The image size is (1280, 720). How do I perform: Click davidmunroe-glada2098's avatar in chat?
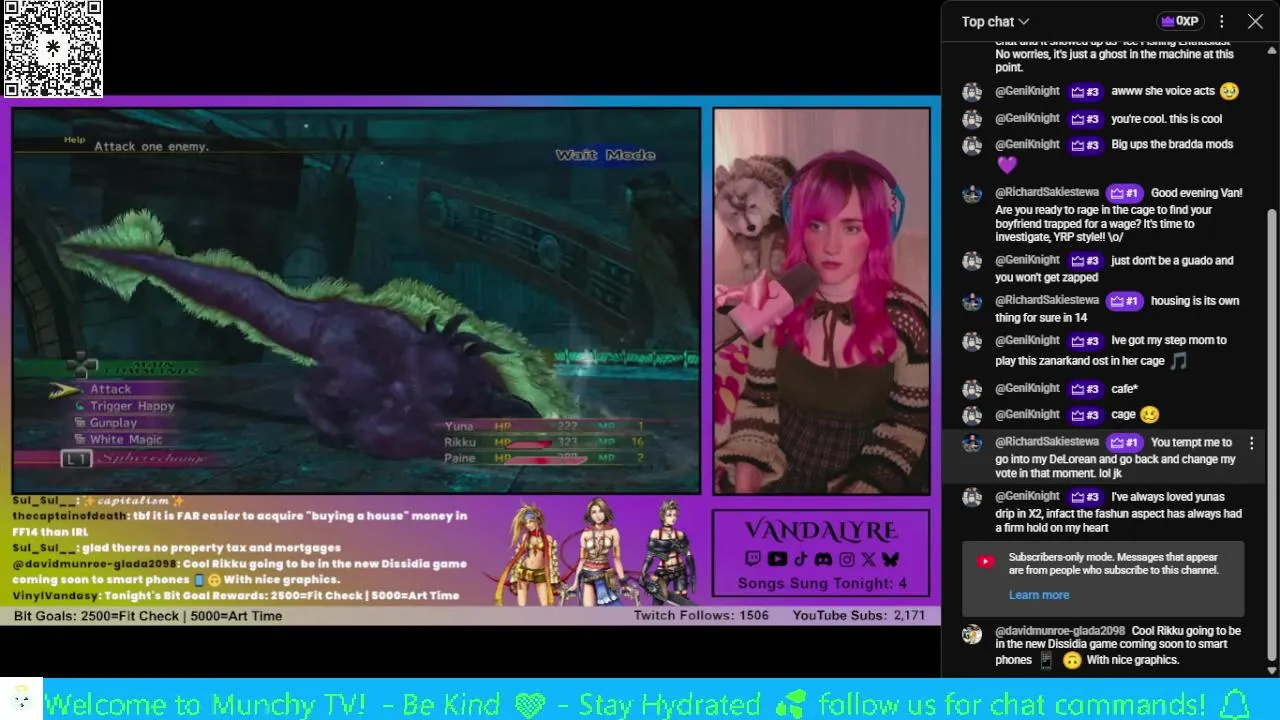pyautogui.click(x=971, y=634)
